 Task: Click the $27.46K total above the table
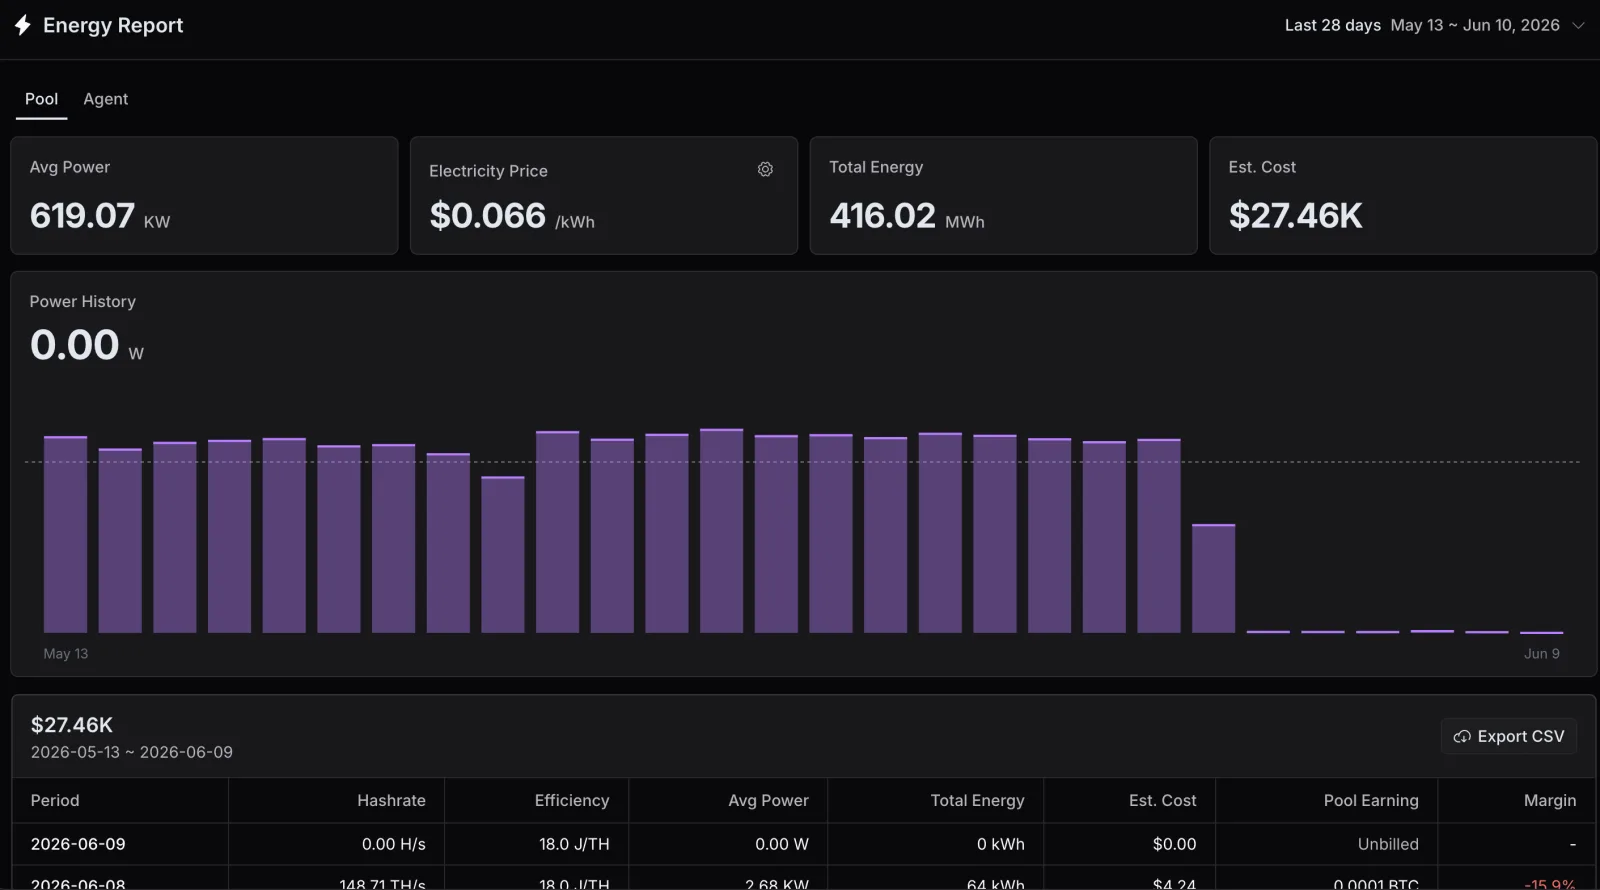pos(72,725)
